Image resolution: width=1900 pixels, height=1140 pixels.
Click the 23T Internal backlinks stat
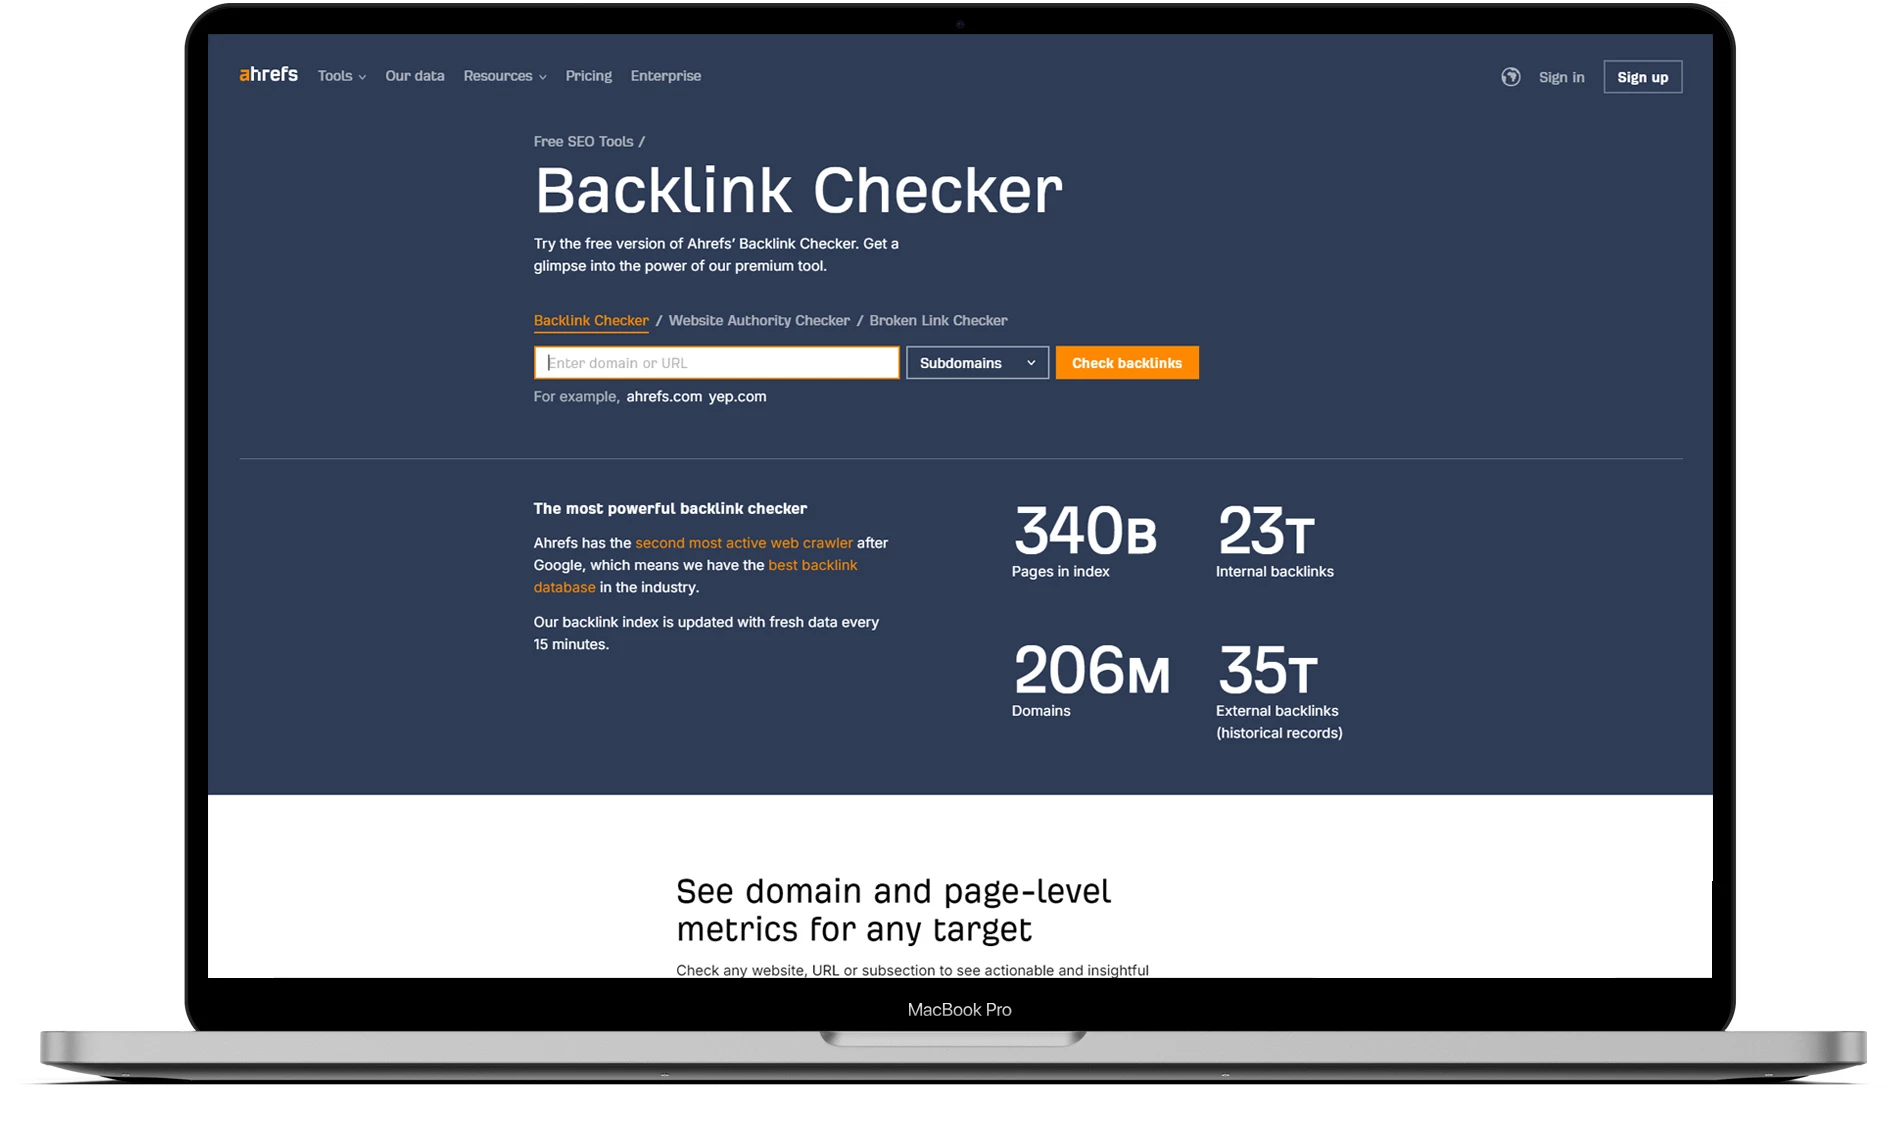coord(1274,541)
